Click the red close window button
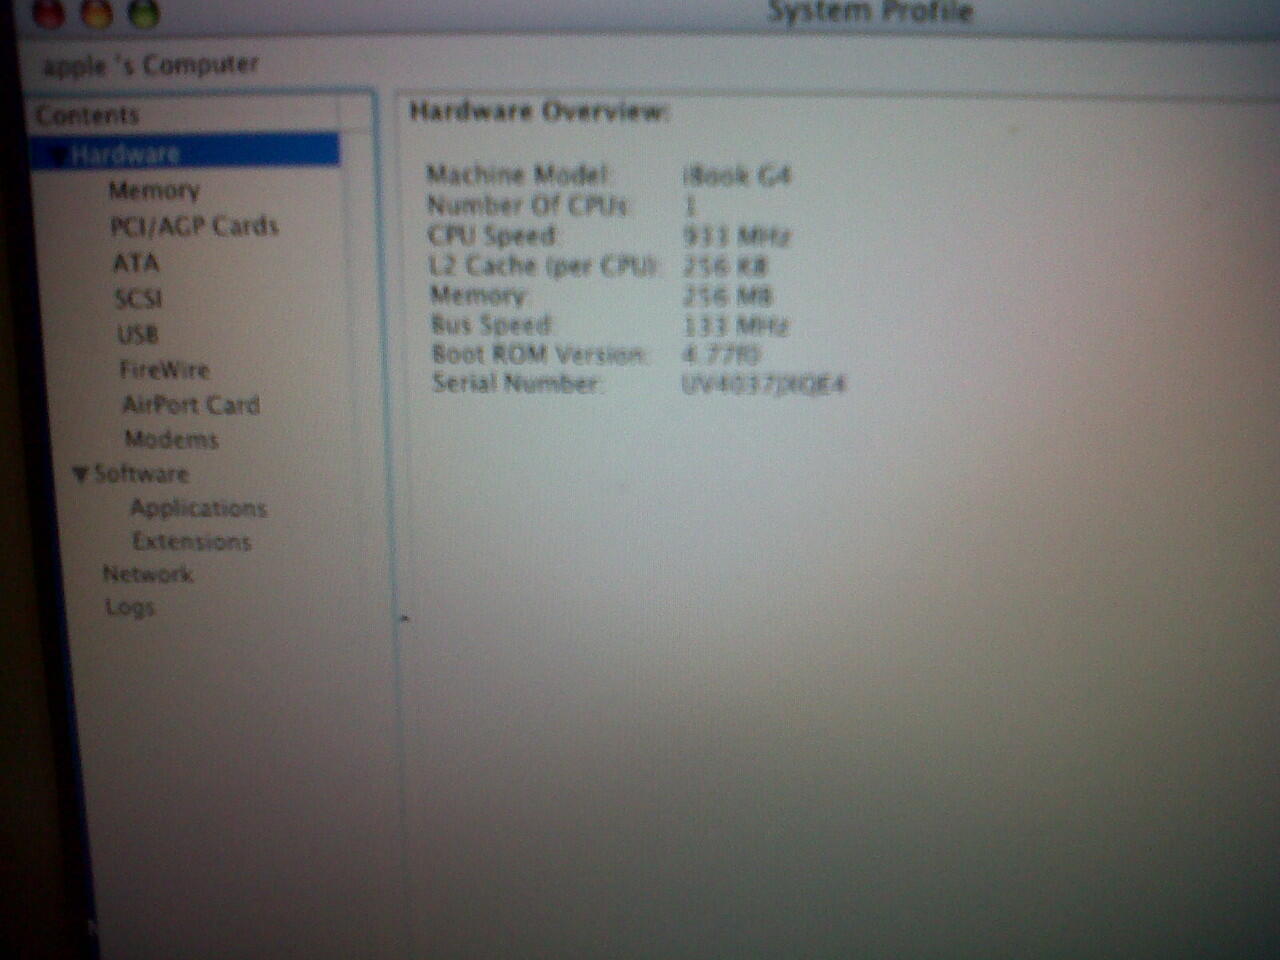The image size is (1280, 960). pyautogui.click(x=49, y=12)
